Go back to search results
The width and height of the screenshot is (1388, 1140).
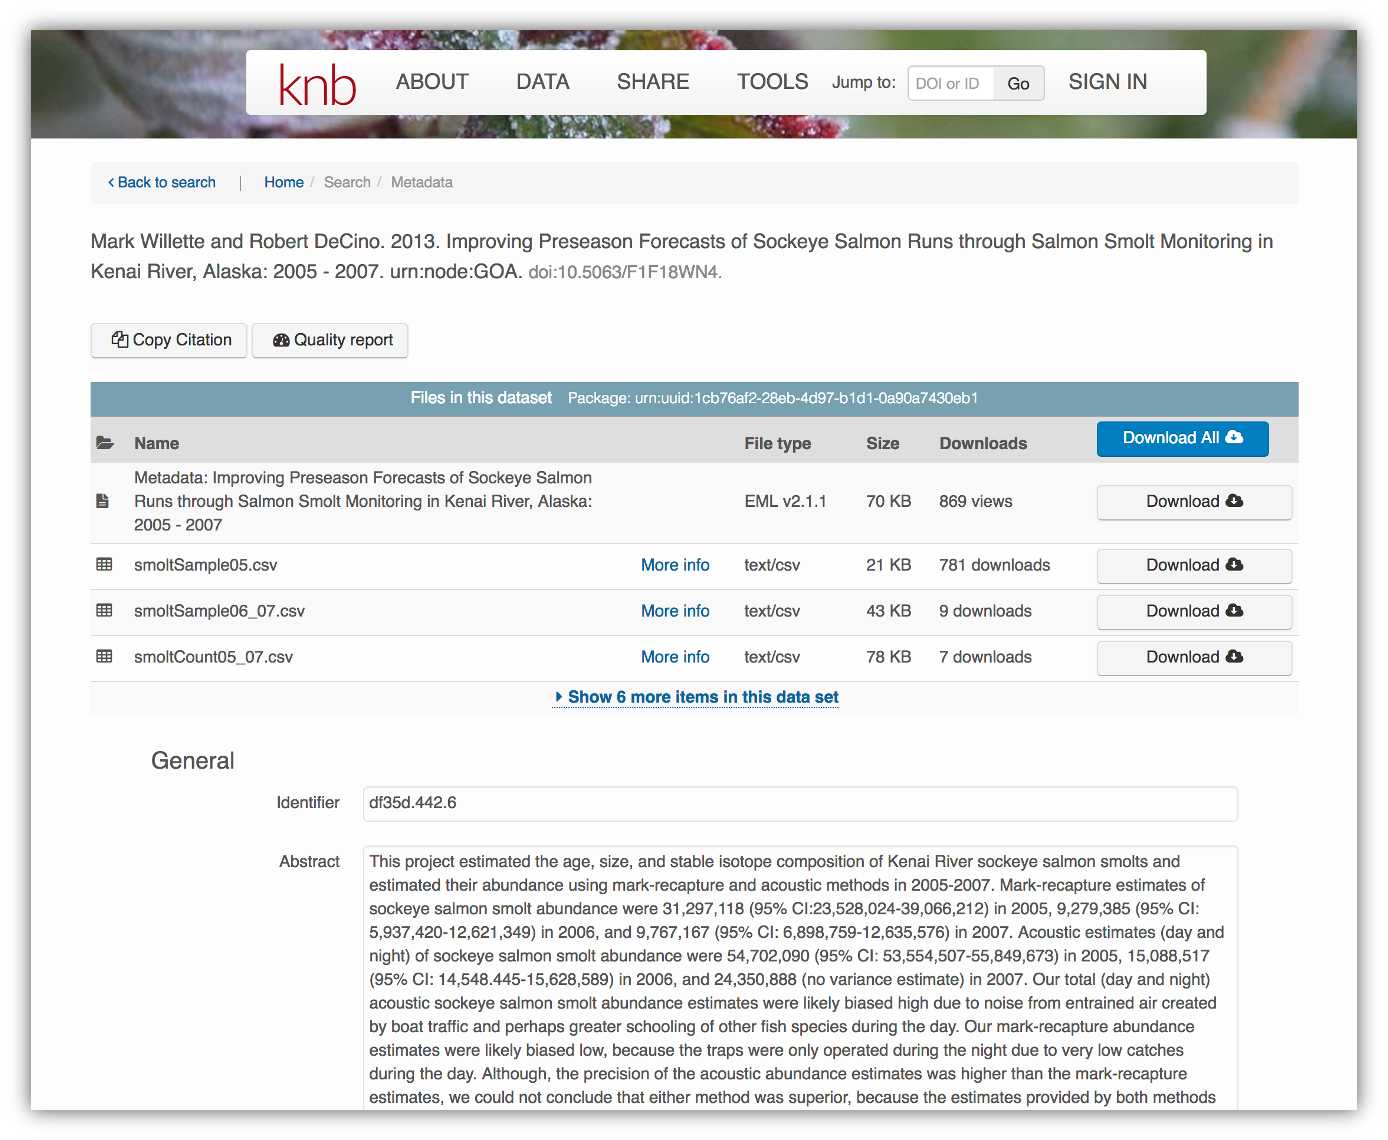point(162,182)
